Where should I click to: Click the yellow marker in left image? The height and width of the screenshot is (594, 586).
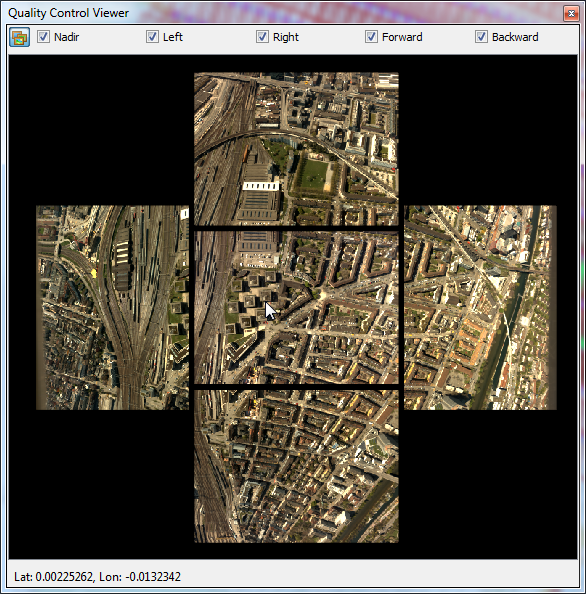point(94,272)
